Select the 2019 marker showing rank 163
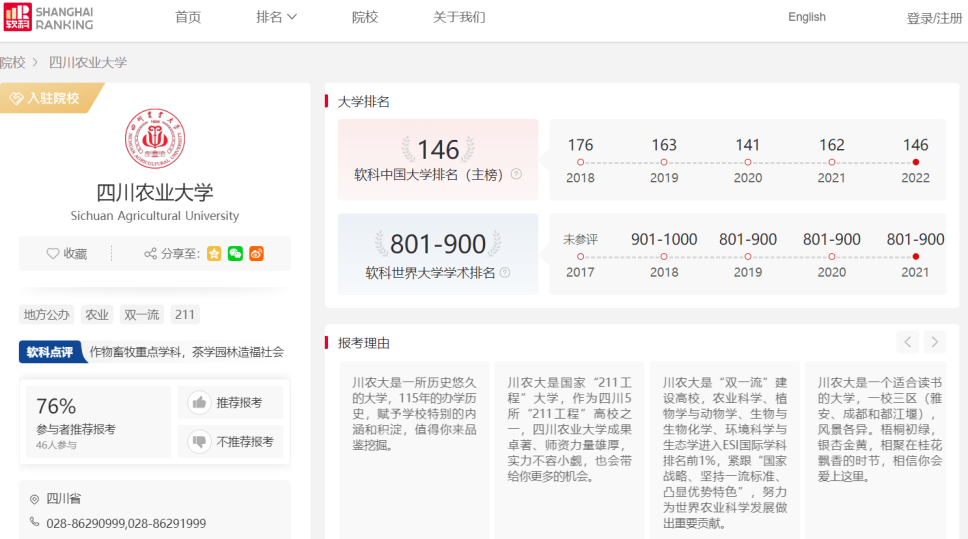Image resolution: width=968 pixels, height=539 pixels. tap(664, 162)
